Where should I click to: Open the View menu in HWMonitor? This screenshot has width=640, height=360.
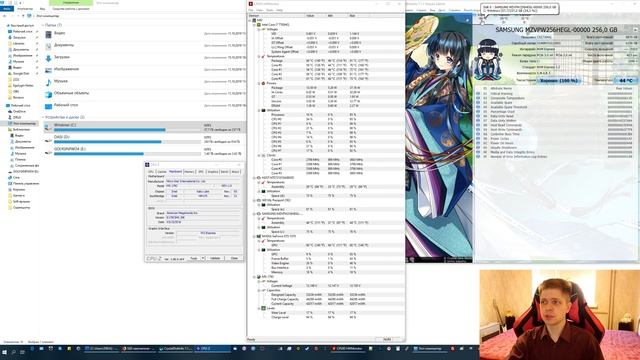pyautogui.click(x=260, y=10)
